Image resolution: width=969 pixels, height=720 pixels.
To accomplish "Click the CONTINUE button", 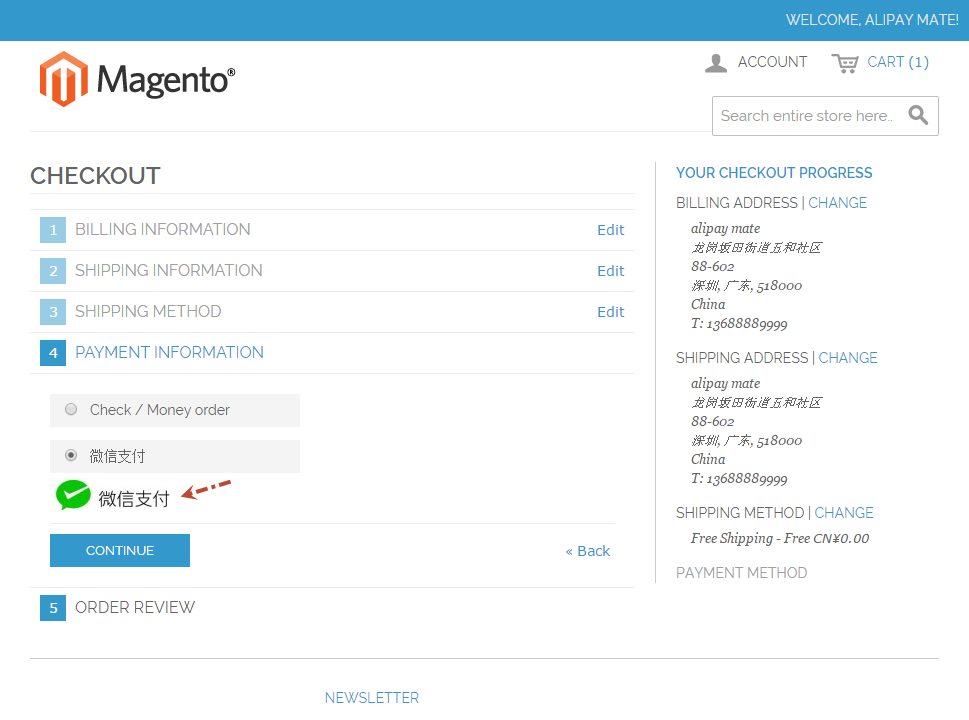I will pos(120,550).
